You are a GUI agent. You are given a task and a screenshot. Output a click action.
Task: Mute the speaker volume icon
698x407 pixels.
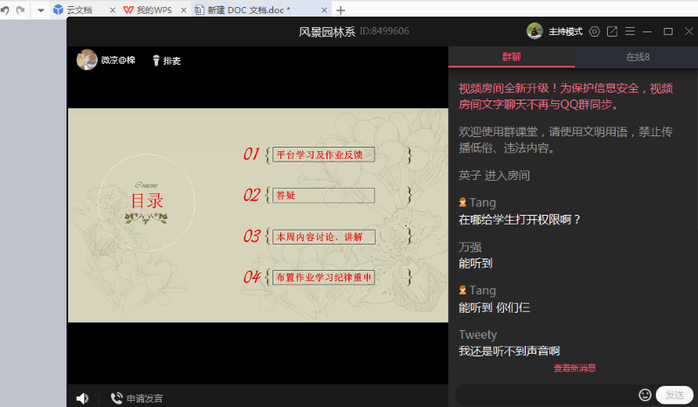pyautogui.click(x=82, y=398)
